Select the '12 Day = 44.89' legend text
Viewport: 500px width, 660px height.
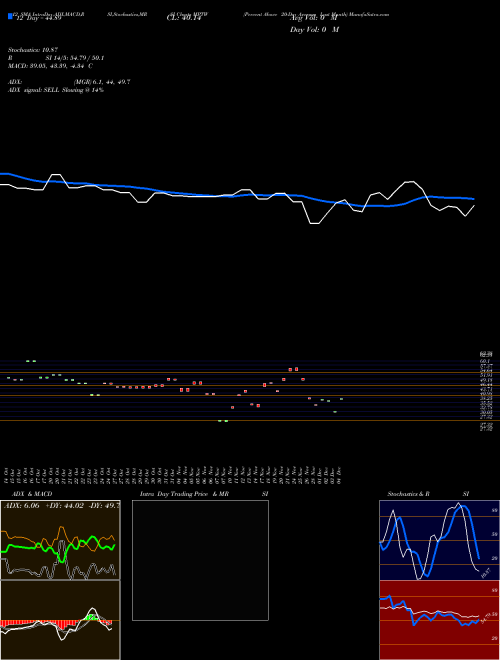point(37,17)
